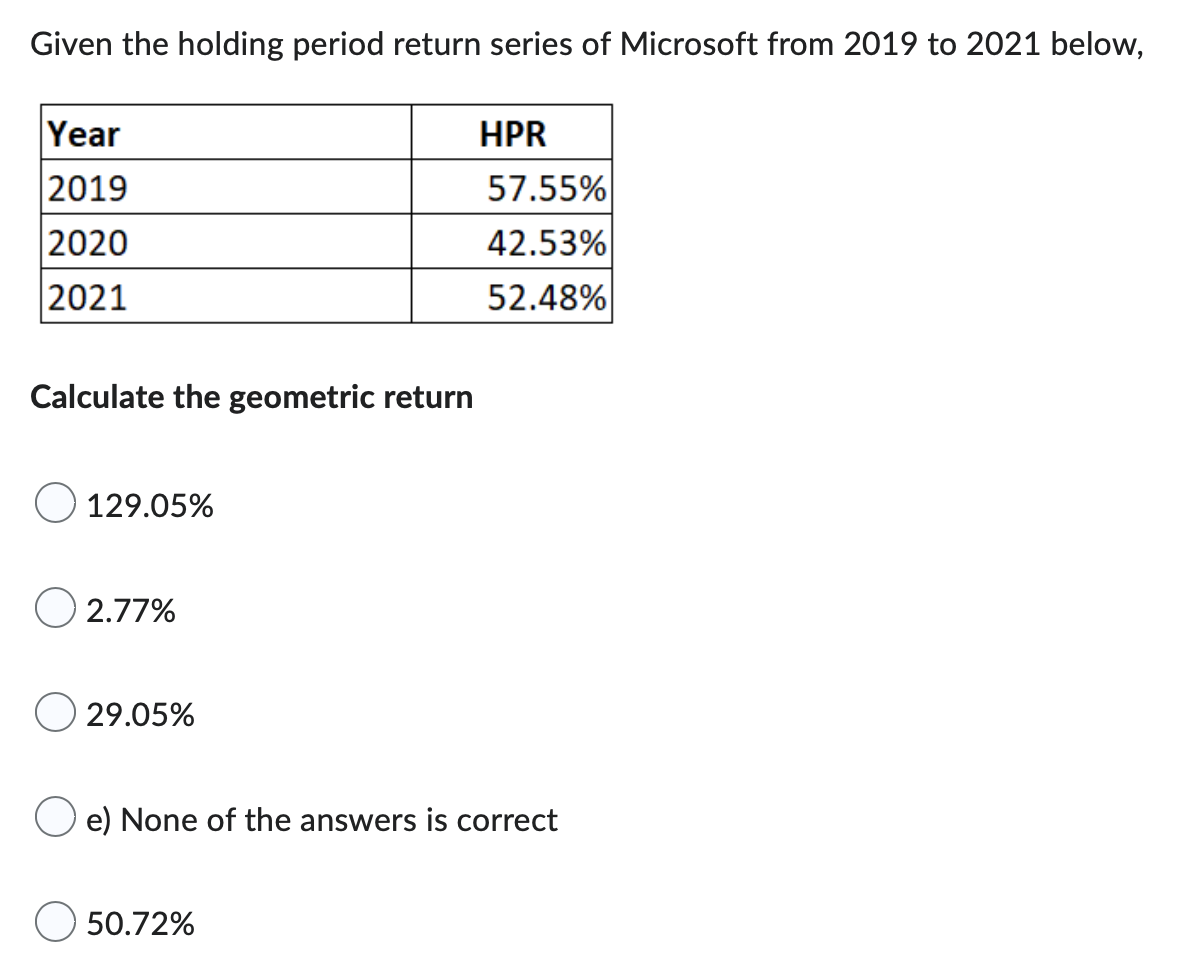Click the question text about Microsoft returns
1188x974 pixels.
587,44
